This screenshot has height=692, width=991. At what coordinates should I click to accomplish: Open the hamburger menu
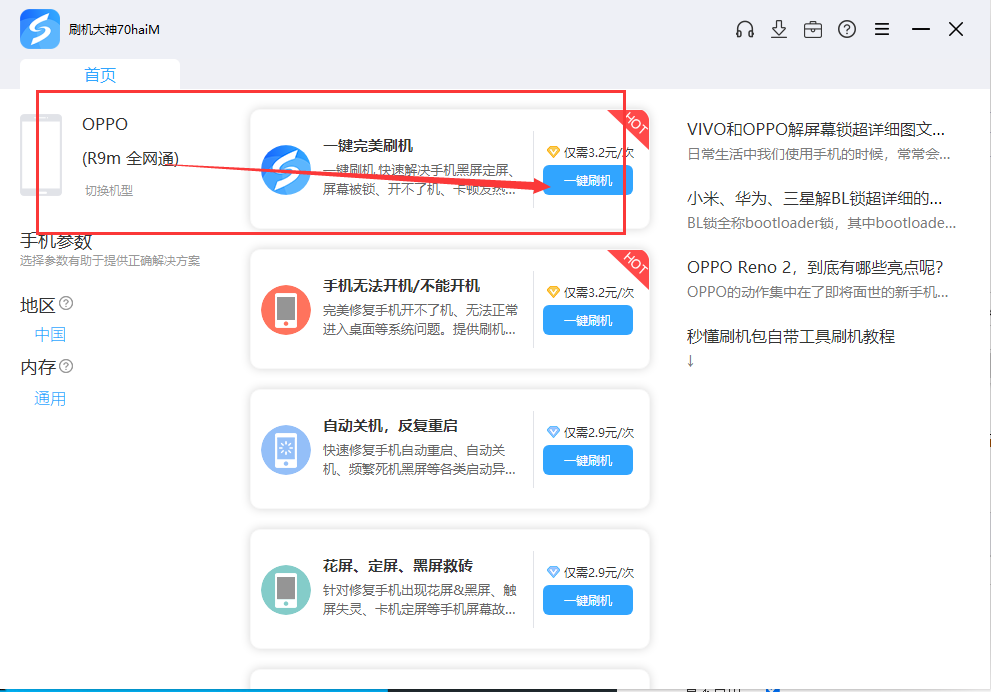pyautogui.click(x=882, y=29)
